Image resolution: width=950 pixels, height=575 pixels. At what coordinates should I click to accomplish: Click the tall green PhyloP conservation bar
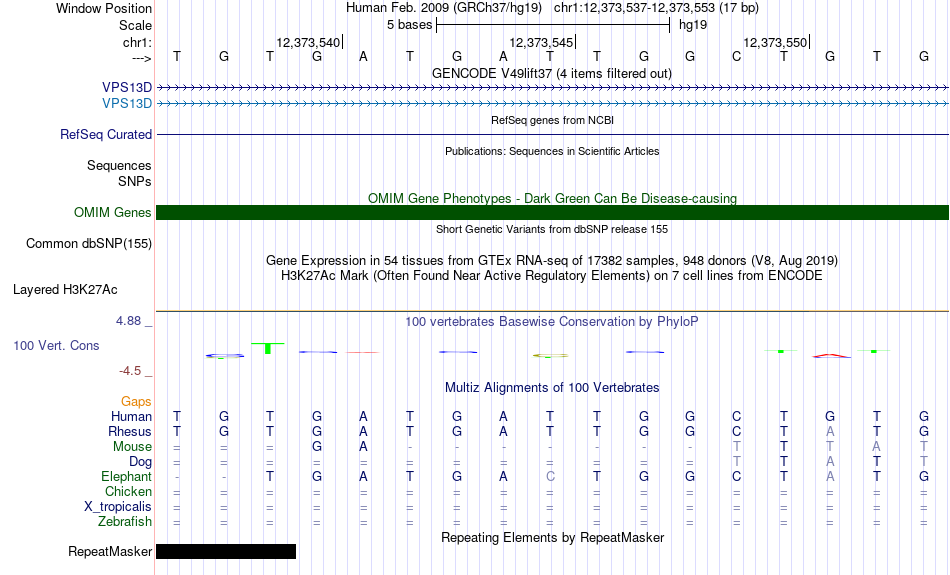click(268, 348)
